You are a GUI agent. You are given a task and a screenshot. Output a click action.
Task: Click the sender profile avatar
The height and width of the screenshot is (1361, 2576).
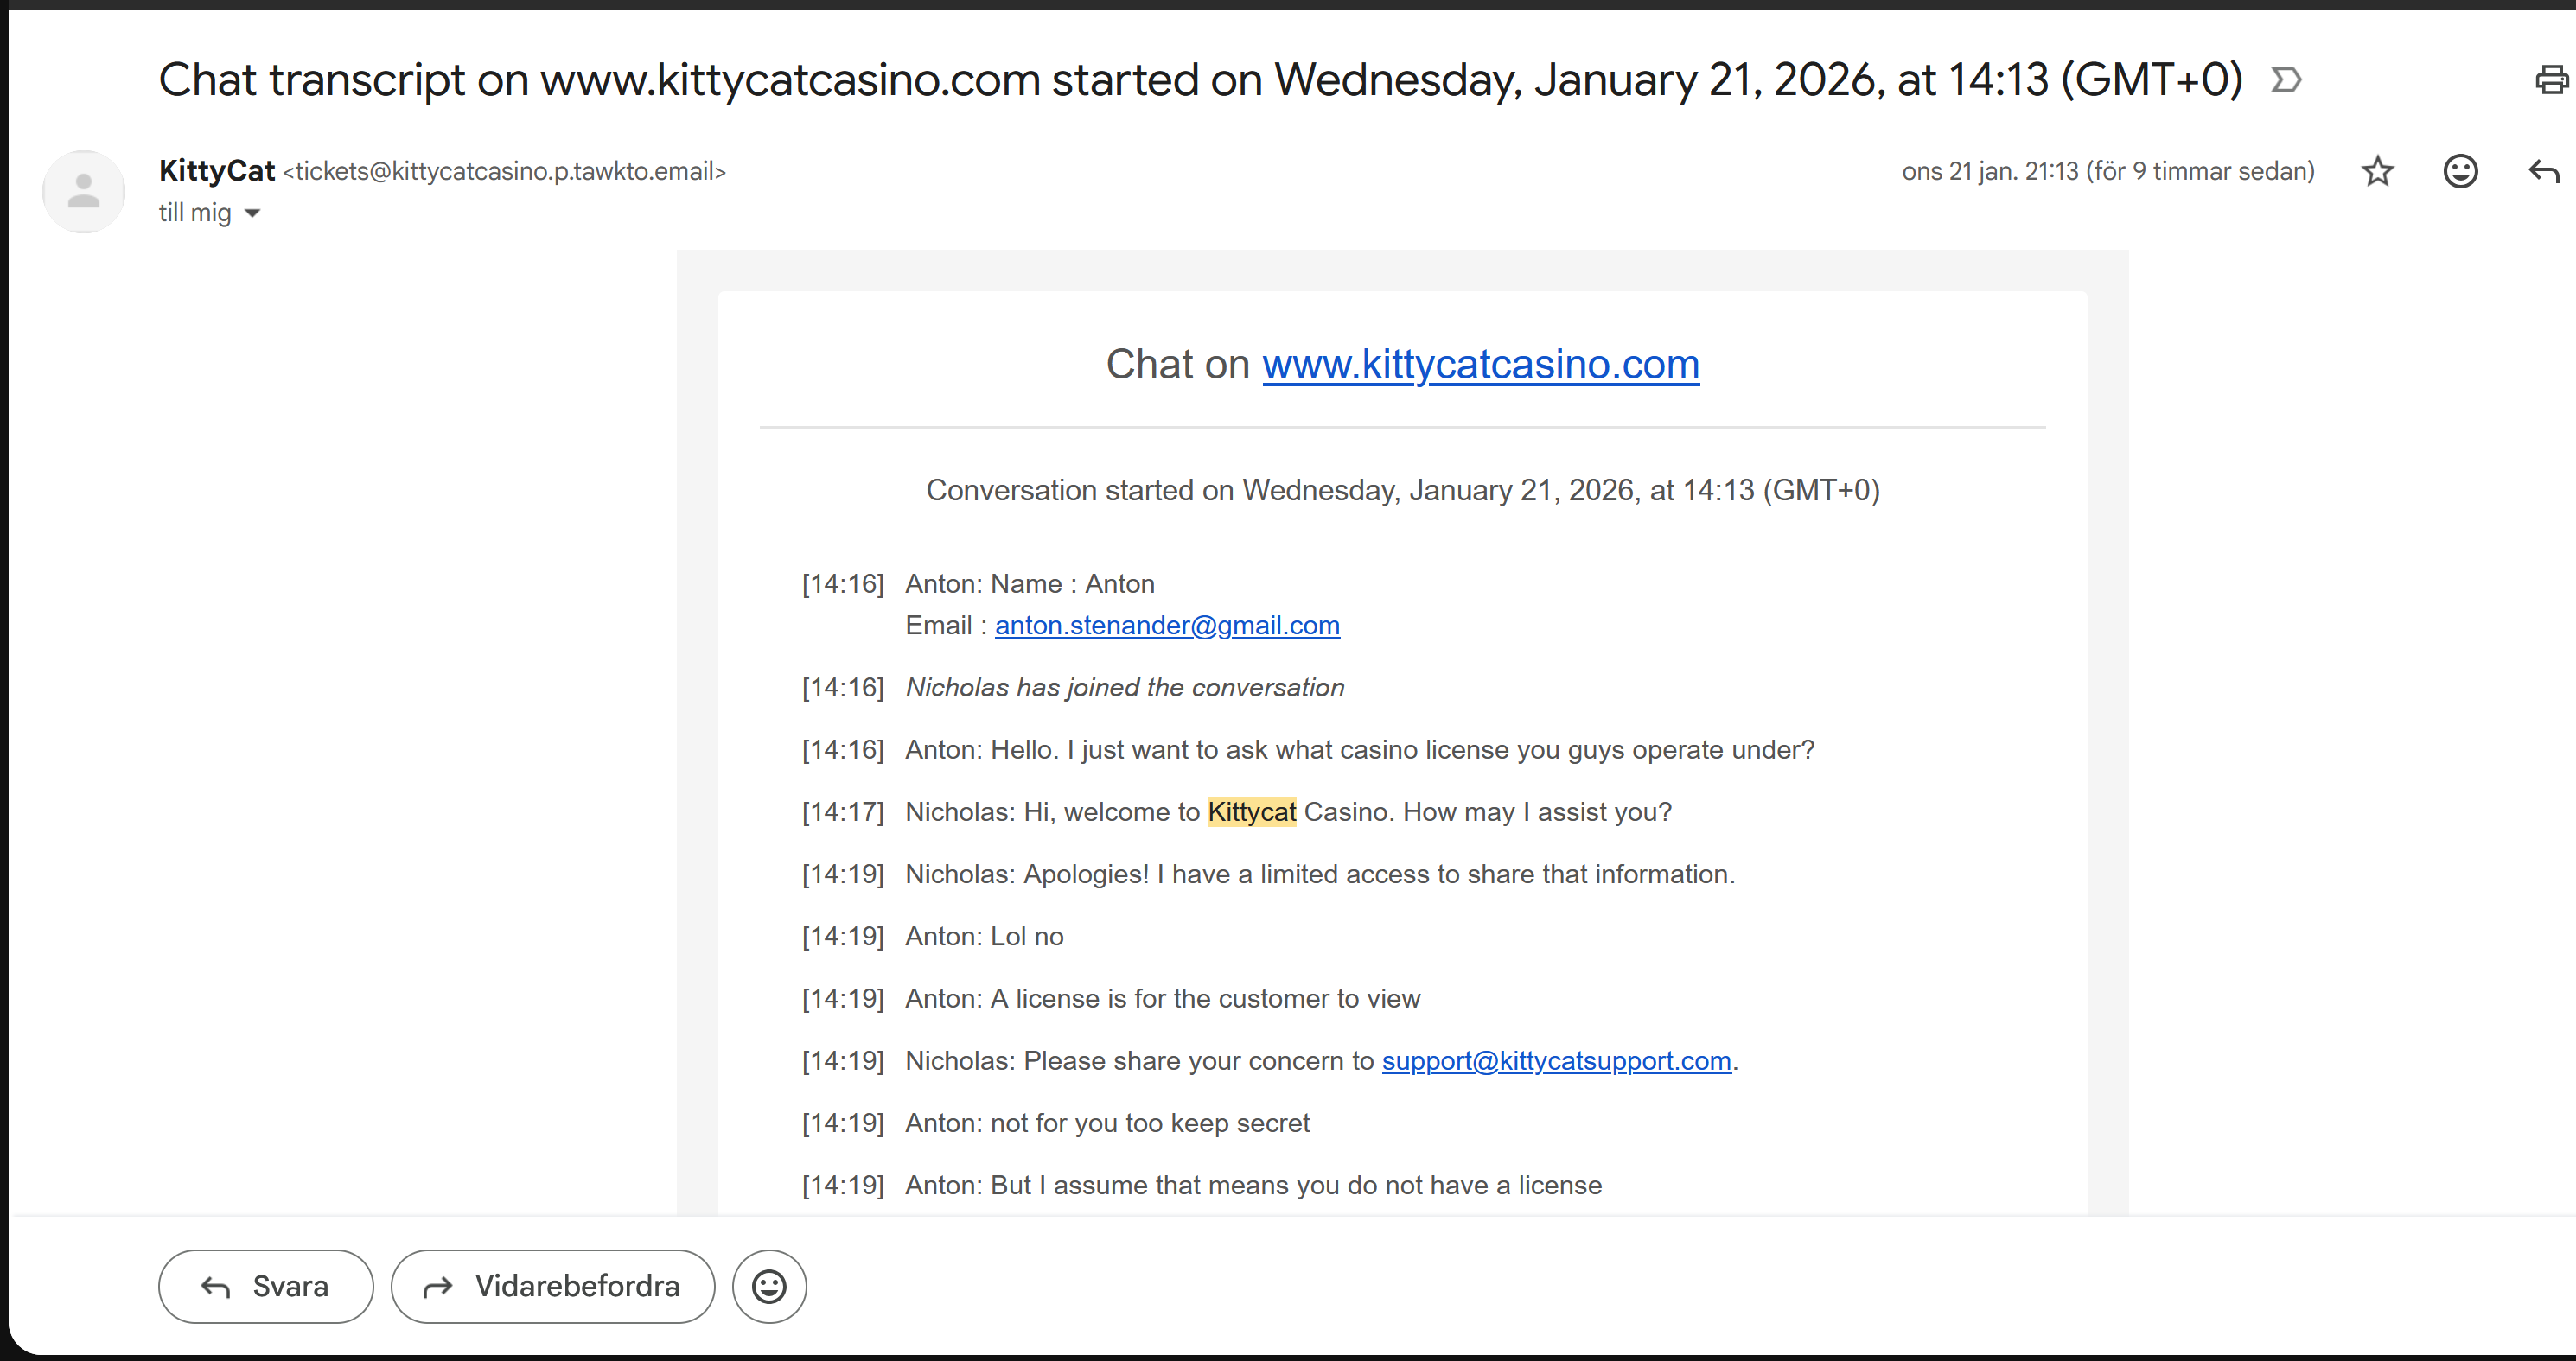coord(84,191)
